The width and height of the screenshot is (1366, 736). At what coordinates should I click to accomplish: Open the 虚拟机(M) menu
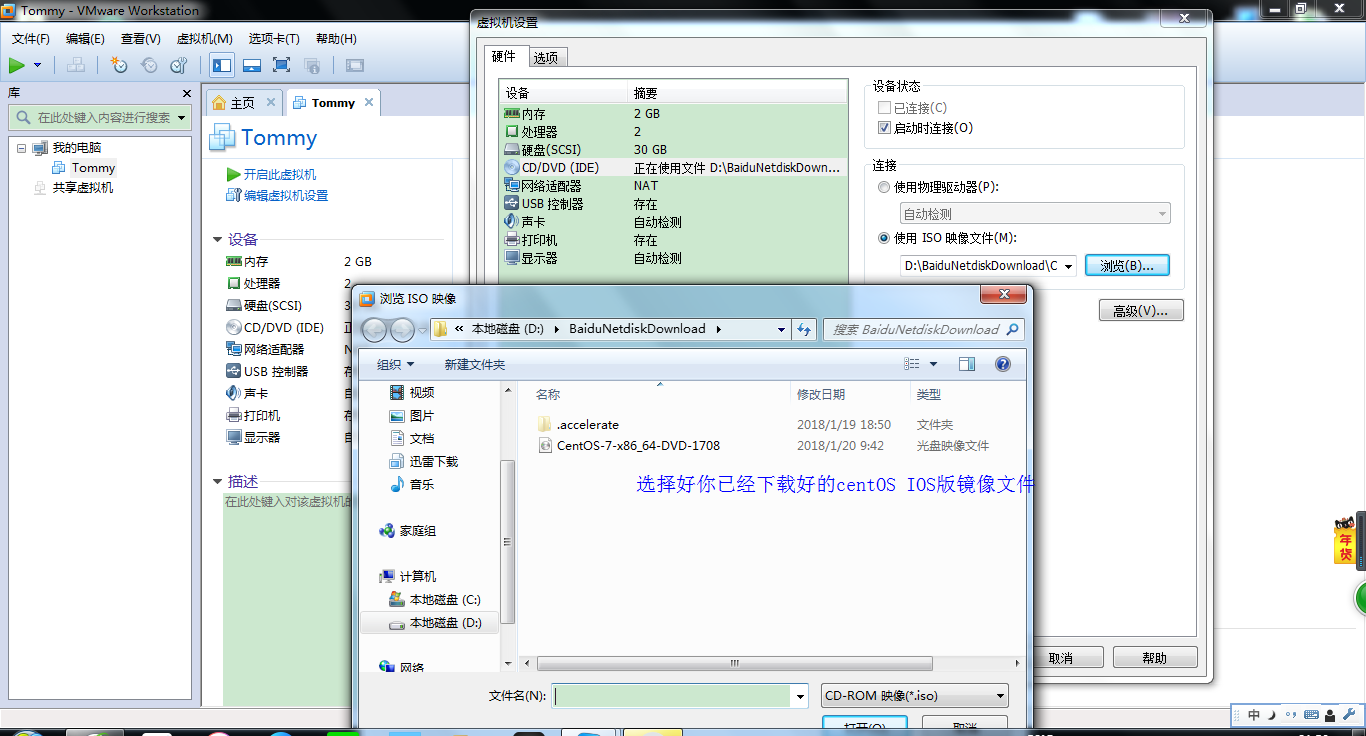pyautogui.click(x=204, y=39)
